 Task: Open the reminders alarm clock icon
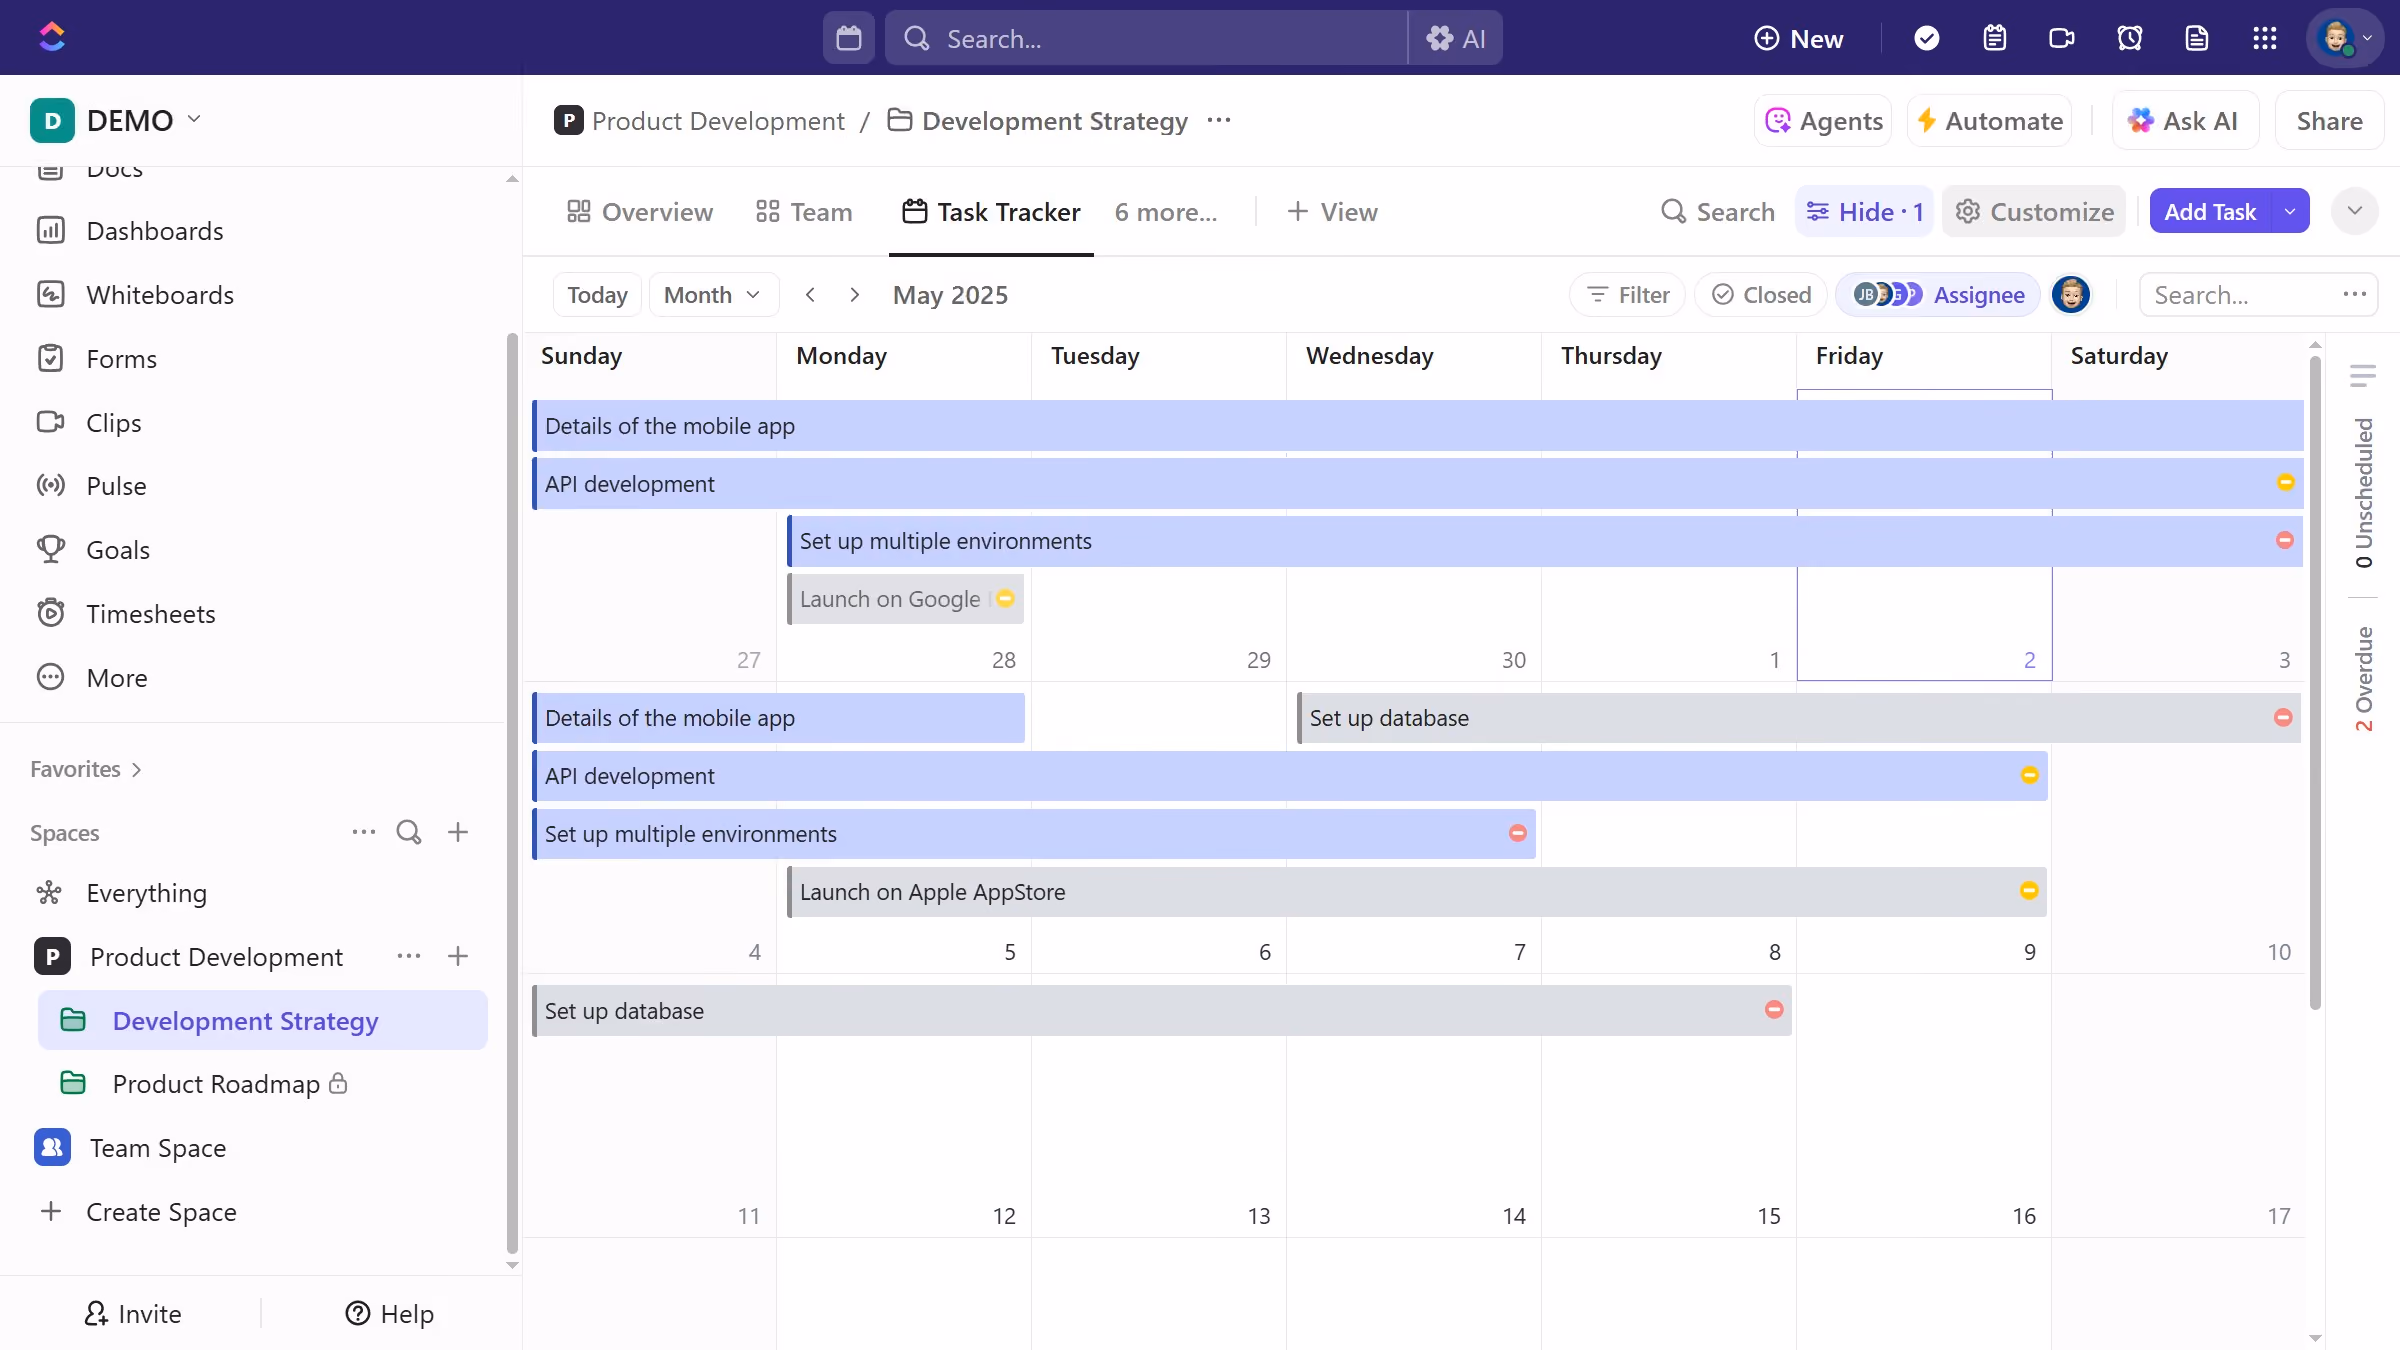coord(2130,38)
